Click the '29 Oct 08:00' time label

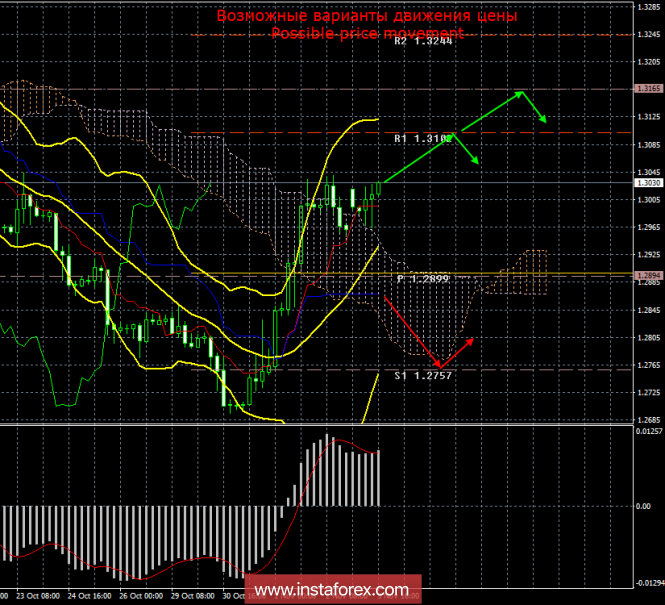(193, 596)
